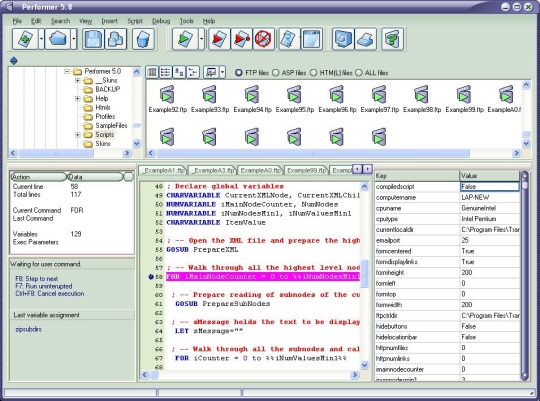Switch file list to list view icon
Image resolution: width=540 pixels, height=401 pixels.
click(165, 72)
